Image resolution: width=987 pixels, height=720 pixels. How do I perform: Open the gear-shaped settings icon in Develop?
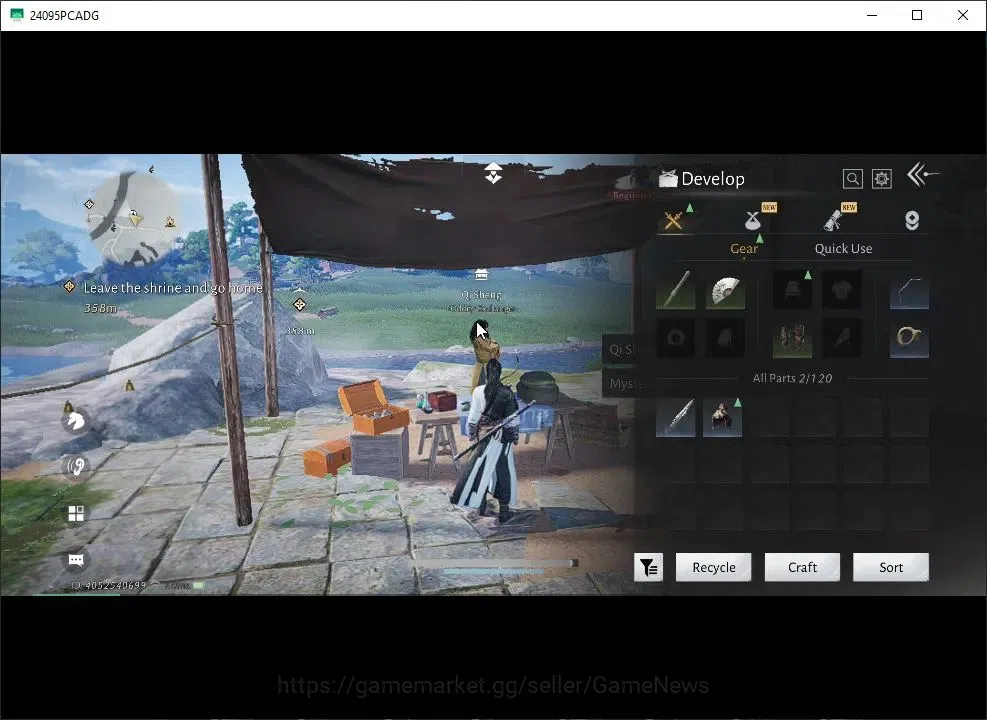881,179
